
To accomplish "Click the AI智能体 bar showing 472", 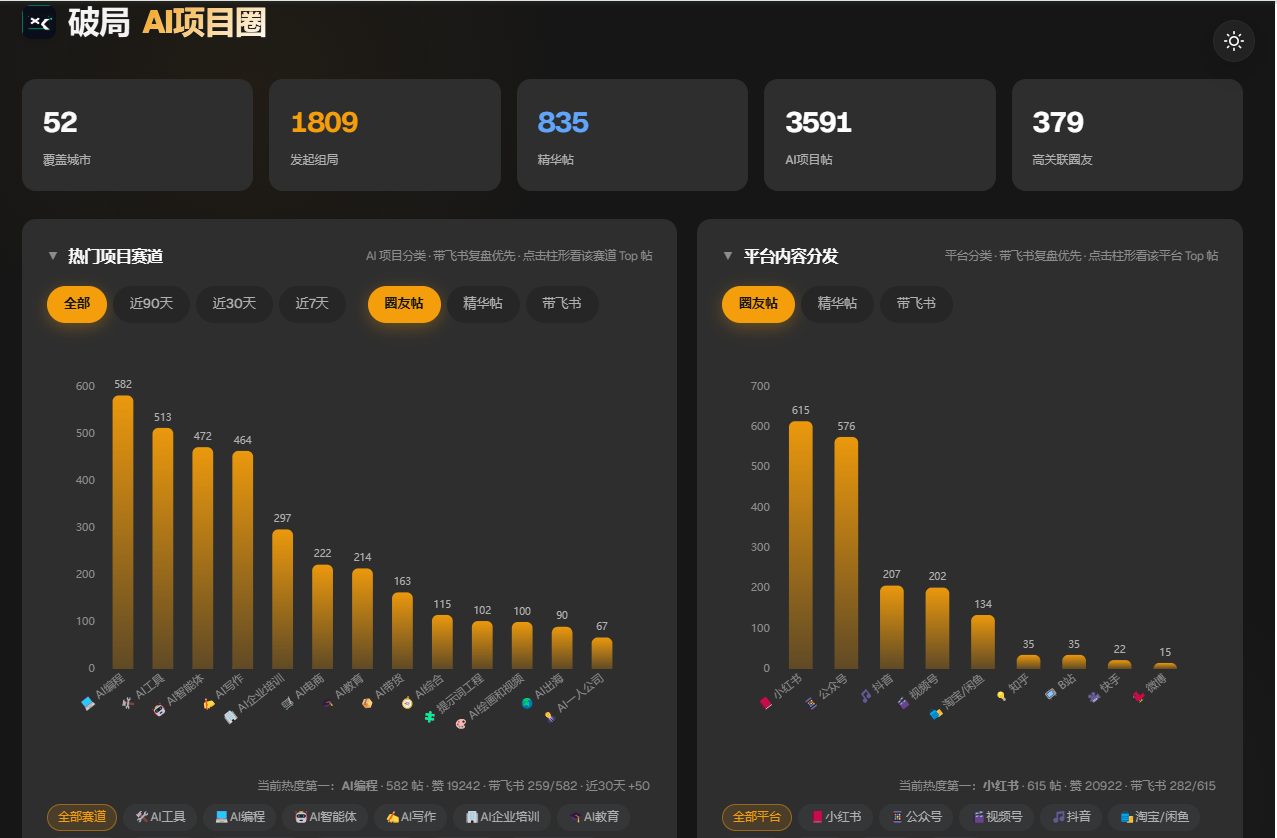I will pos(203,558).
